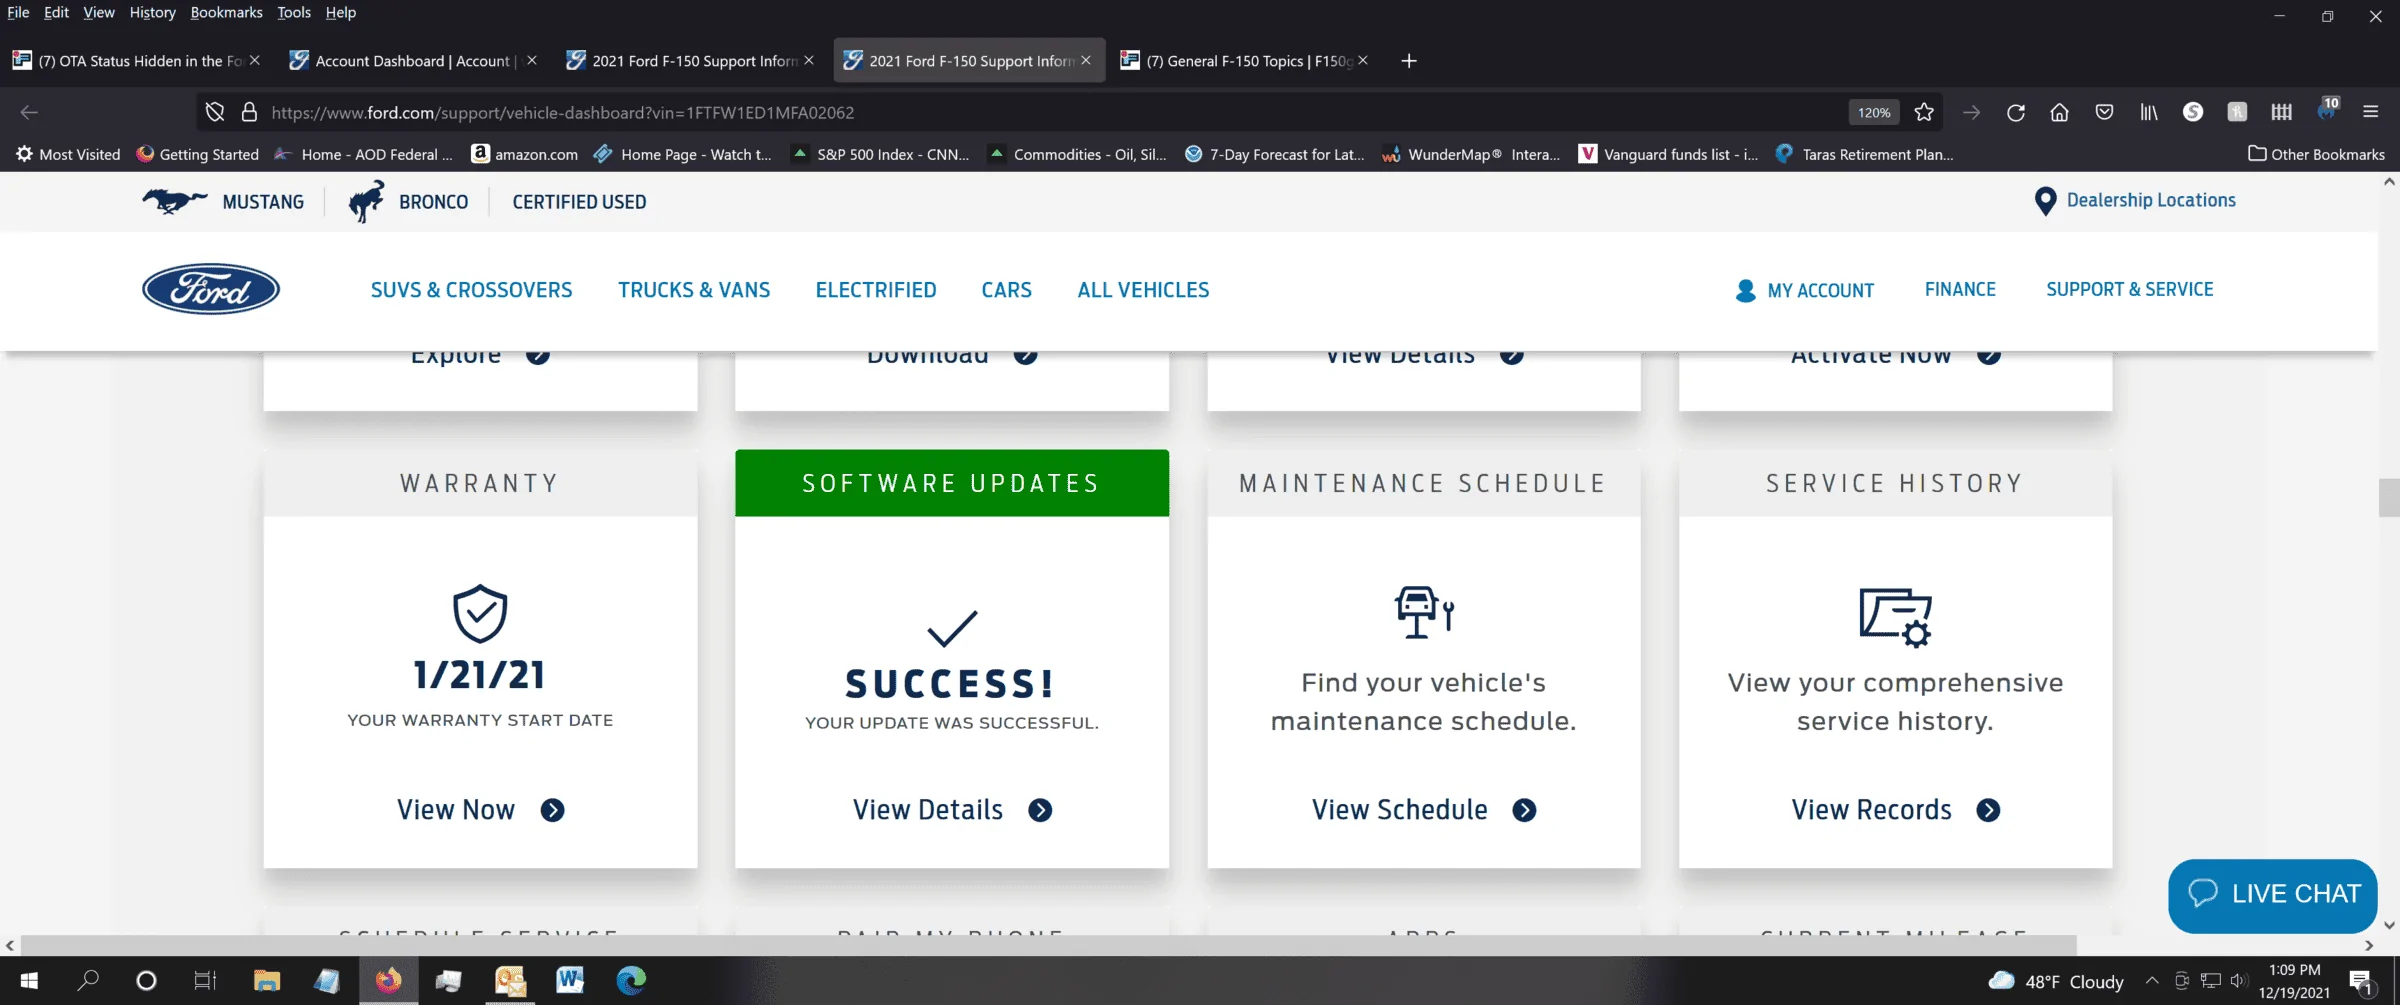The height and width of the screenshot is (1005, 2400).
Task: Open Other Bookmarks folder
Action: pos(2316,154)
